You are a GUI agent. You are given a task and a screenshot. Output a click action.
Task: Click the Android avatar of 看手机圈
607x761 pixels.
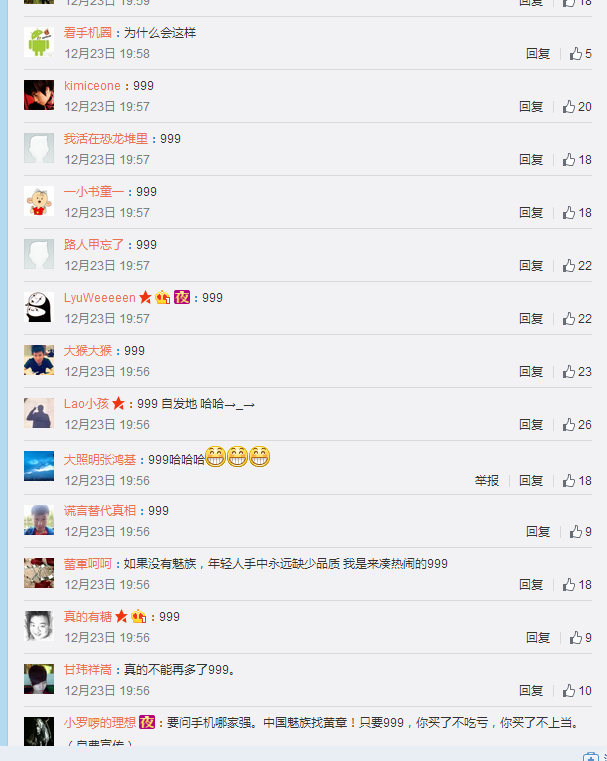(39, 42)
